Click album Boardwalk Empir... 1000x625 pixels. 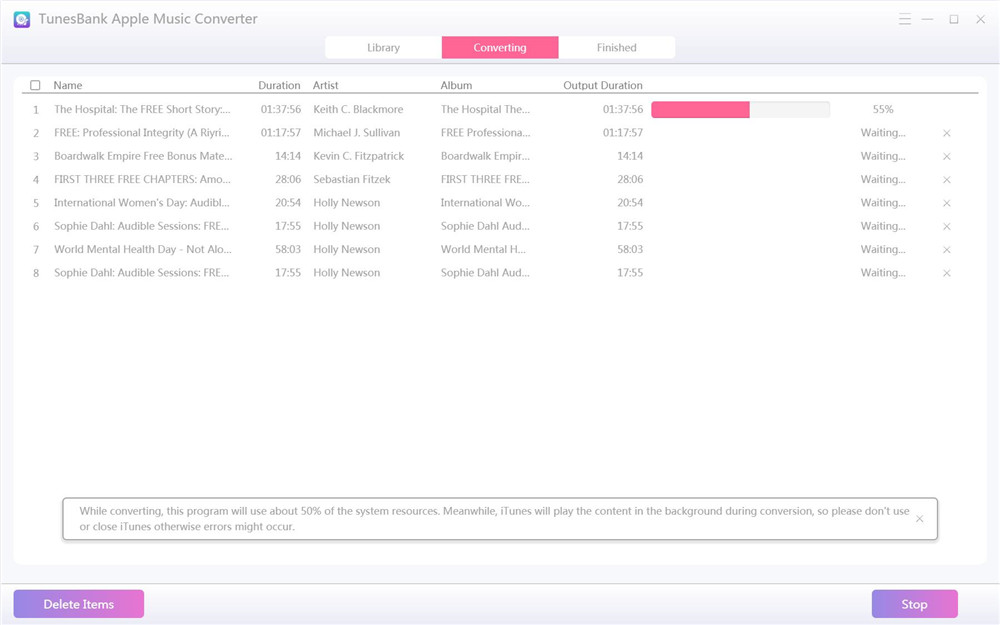485,156
